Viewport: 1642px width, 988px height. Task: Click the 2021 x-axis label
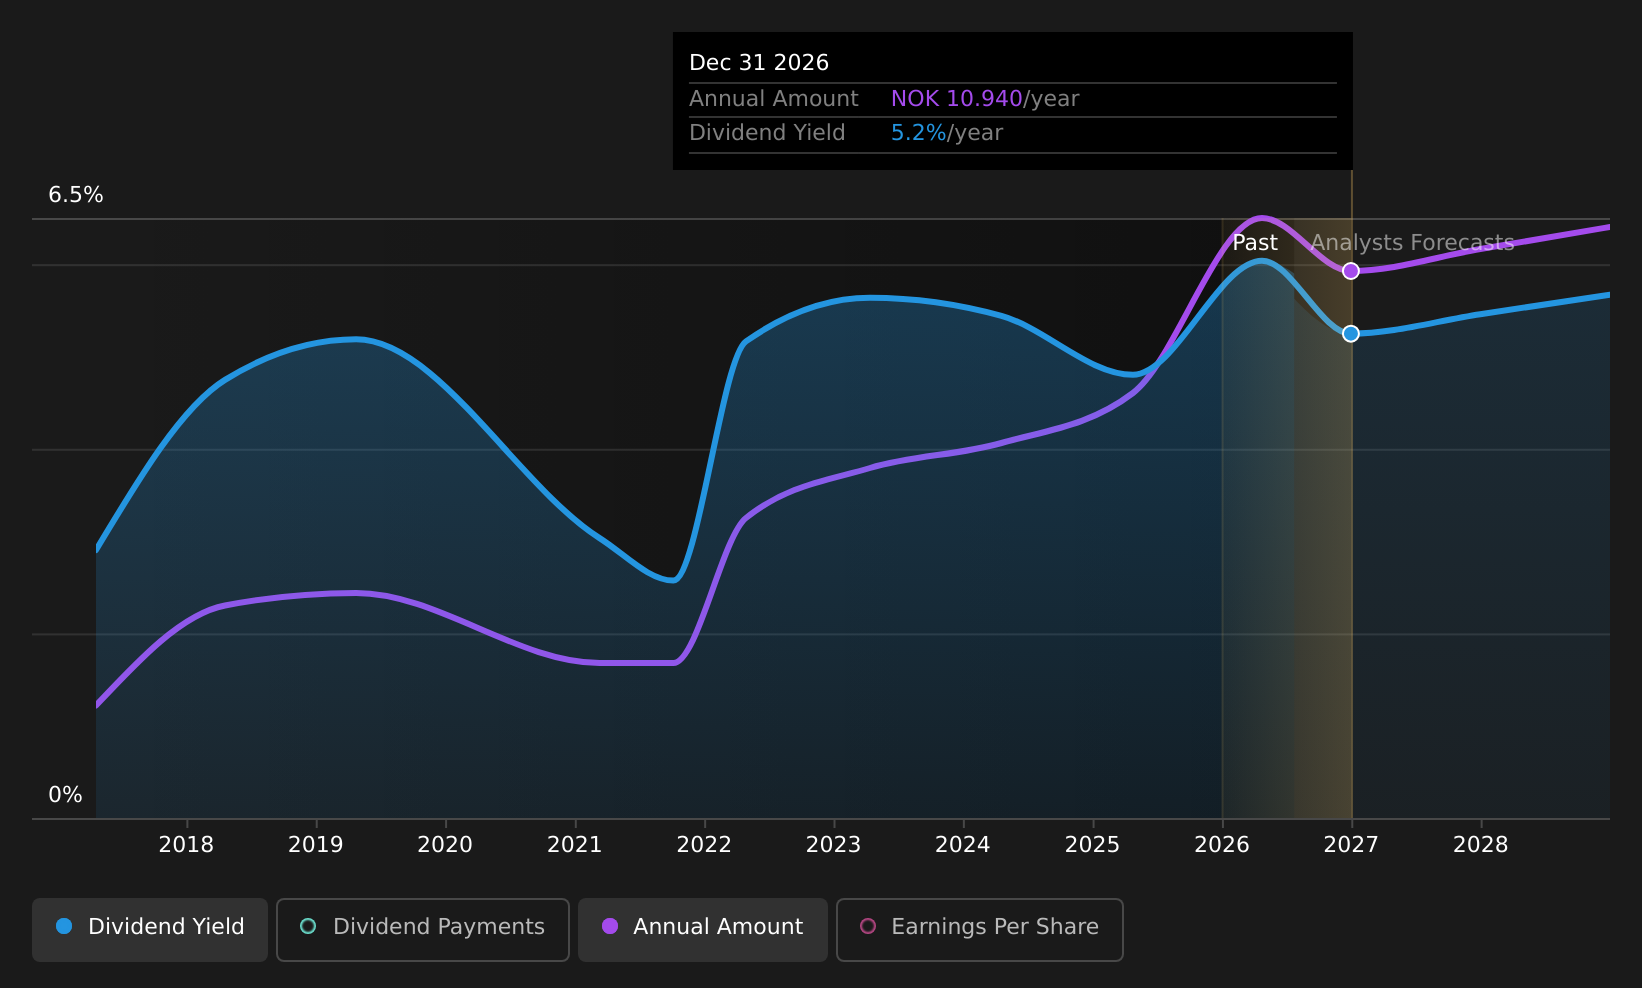(575, 845)
